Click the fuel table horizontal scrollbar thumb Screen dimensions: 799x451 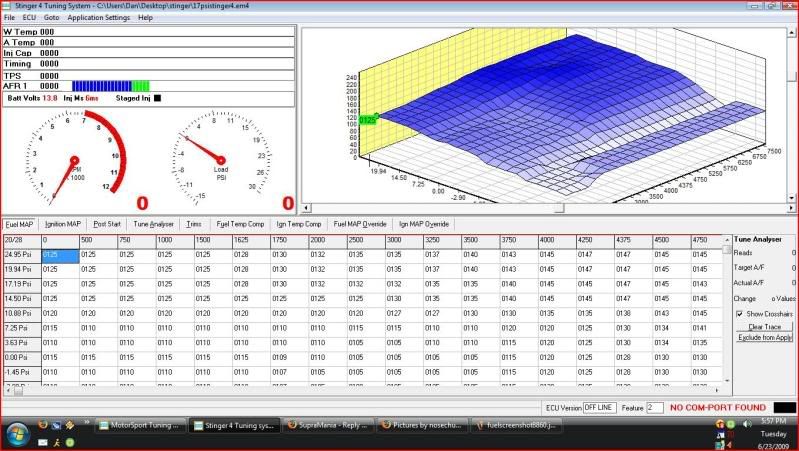[18, 391]
